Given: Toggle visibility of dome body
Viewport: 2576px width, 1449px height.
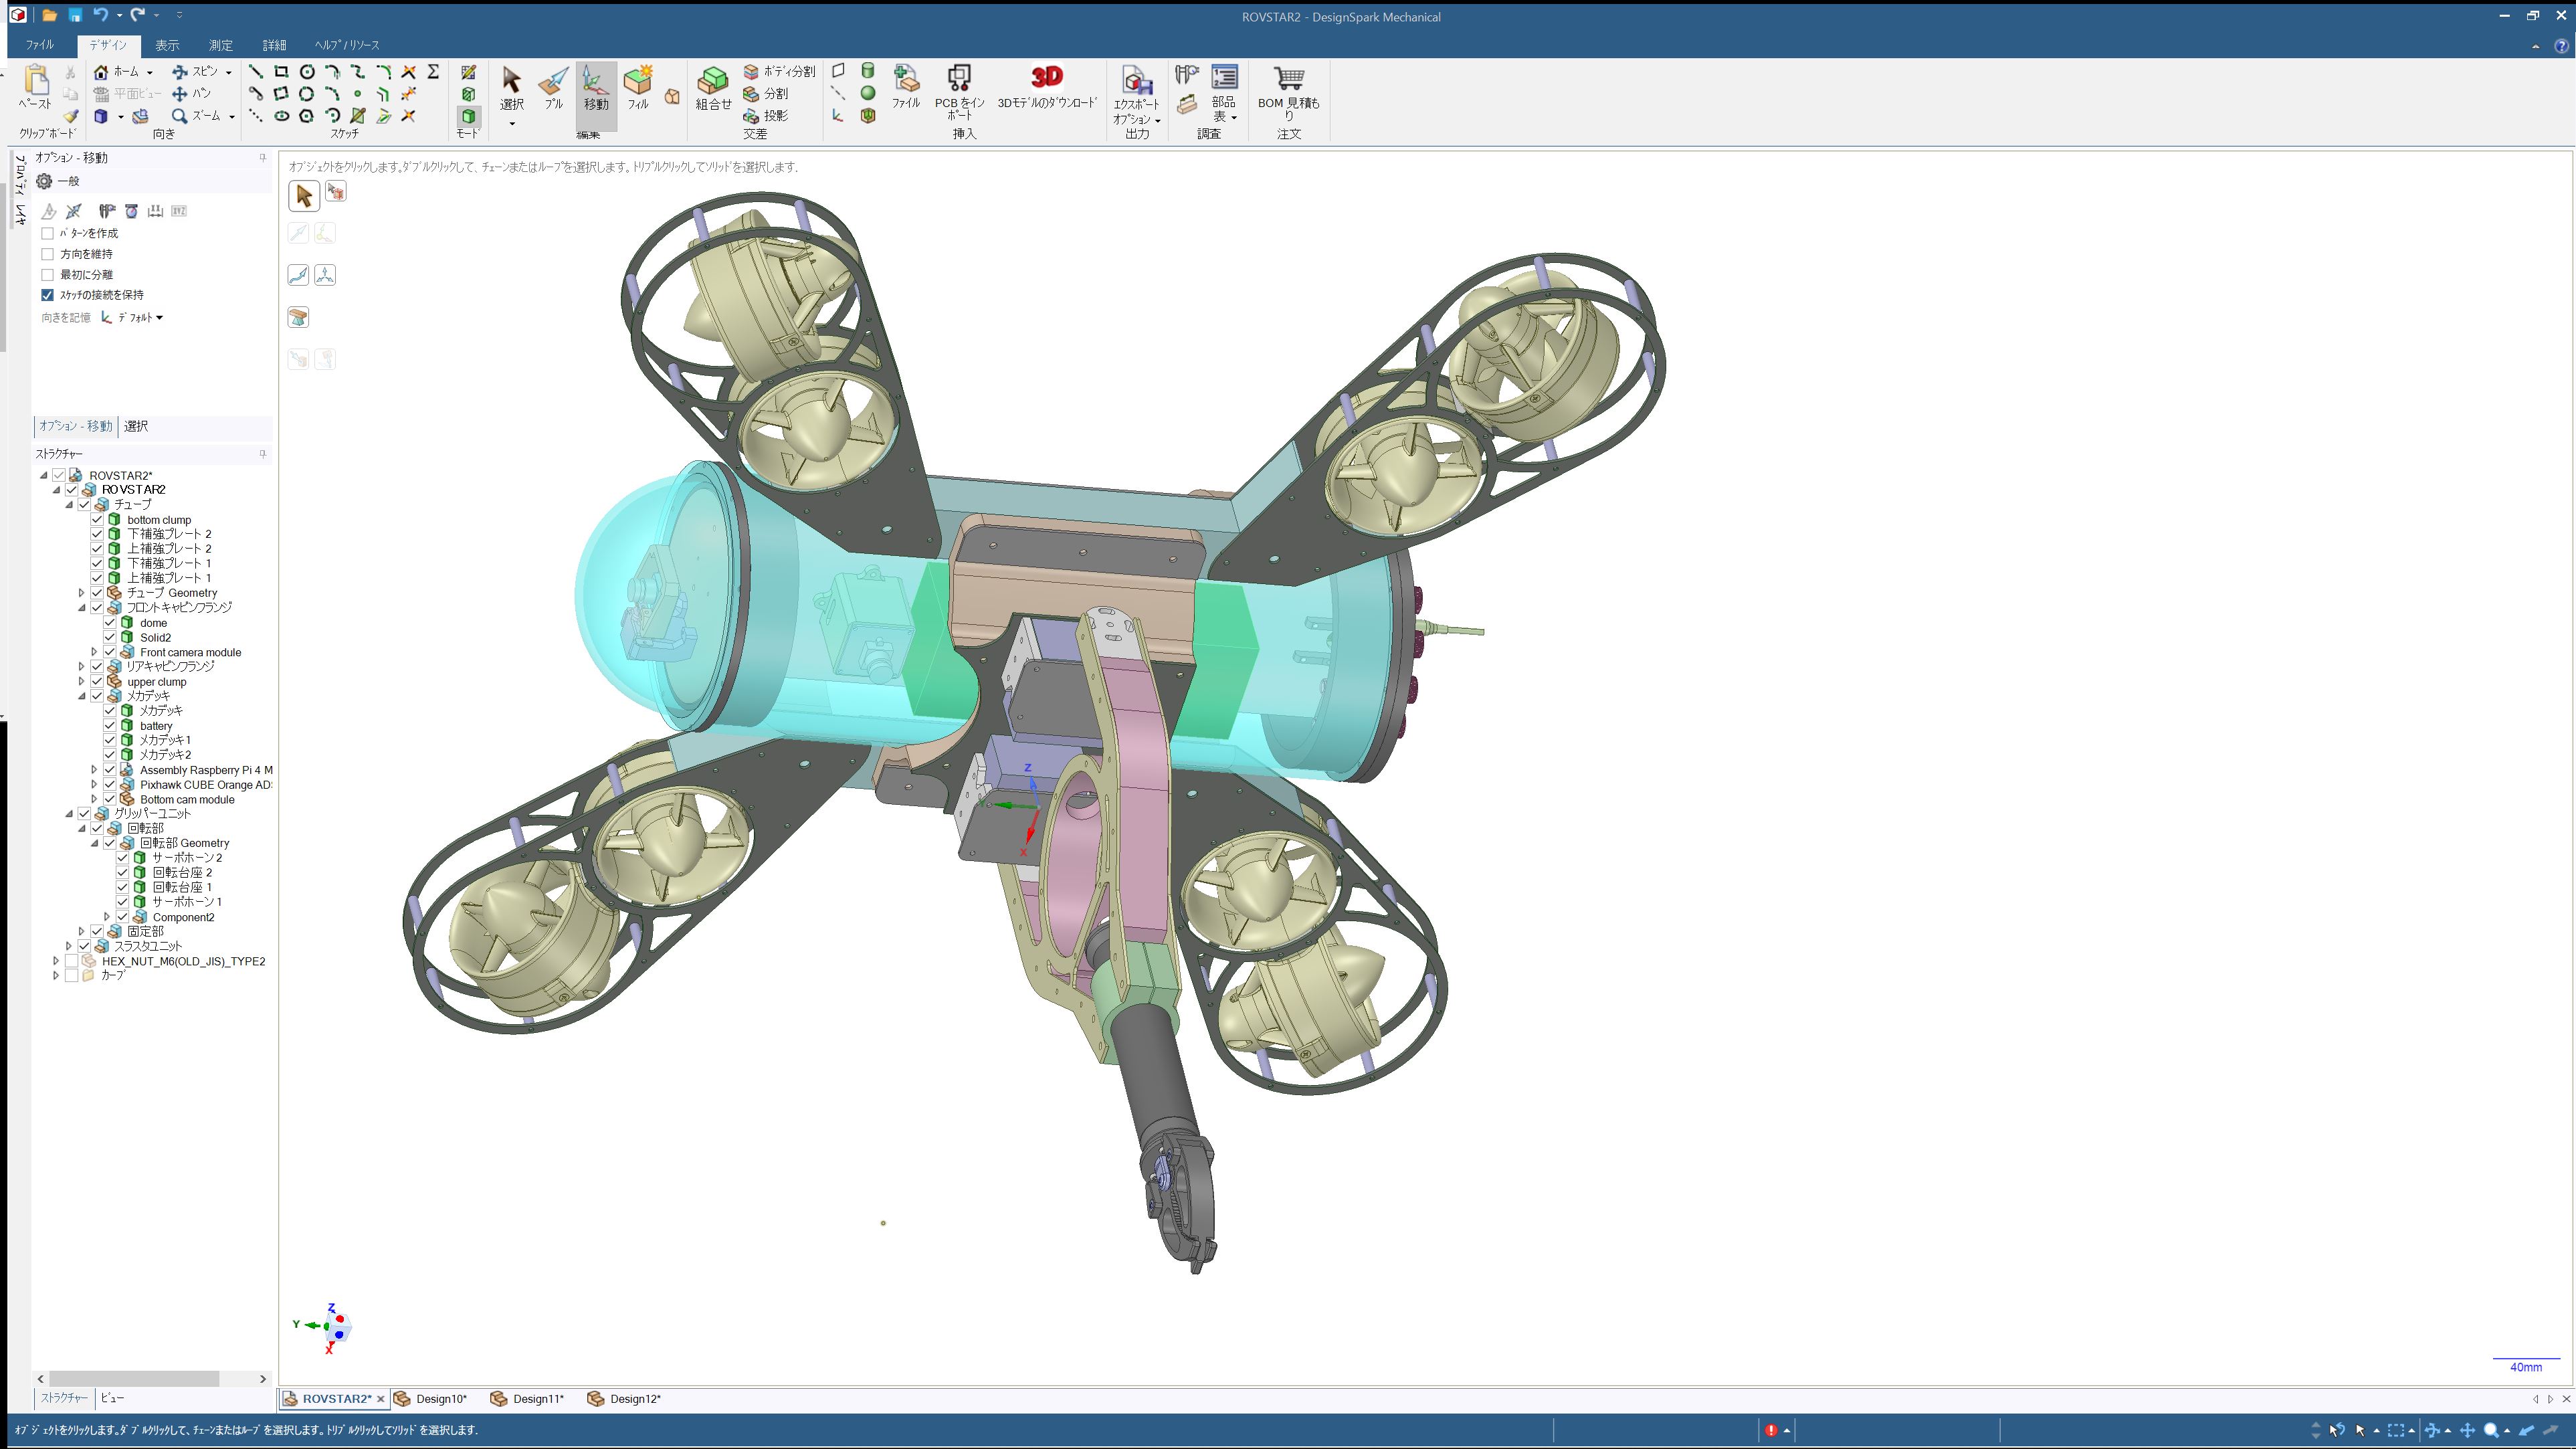Looking at the screenshot, I should 110,622.
